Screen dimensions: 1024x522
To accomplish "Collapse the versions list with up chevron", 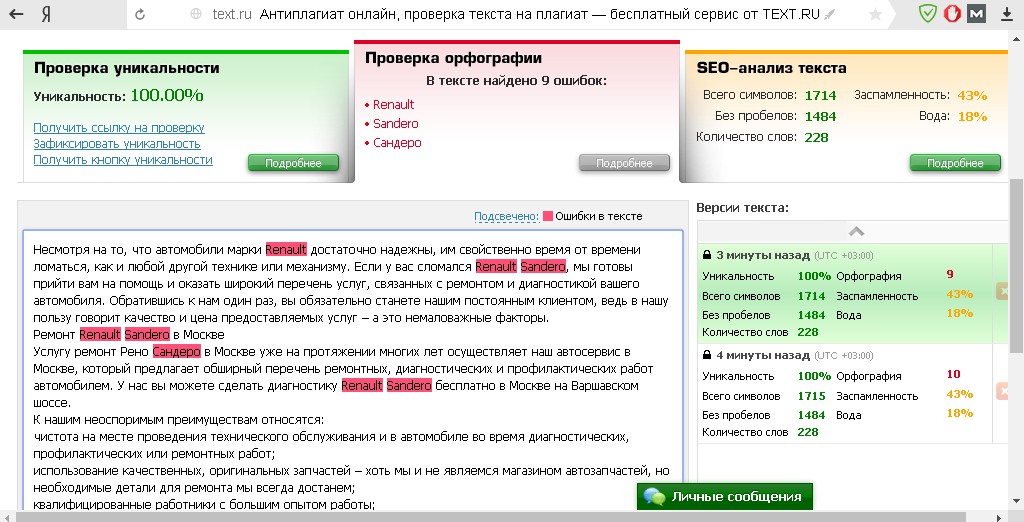I will coord(856,231).
